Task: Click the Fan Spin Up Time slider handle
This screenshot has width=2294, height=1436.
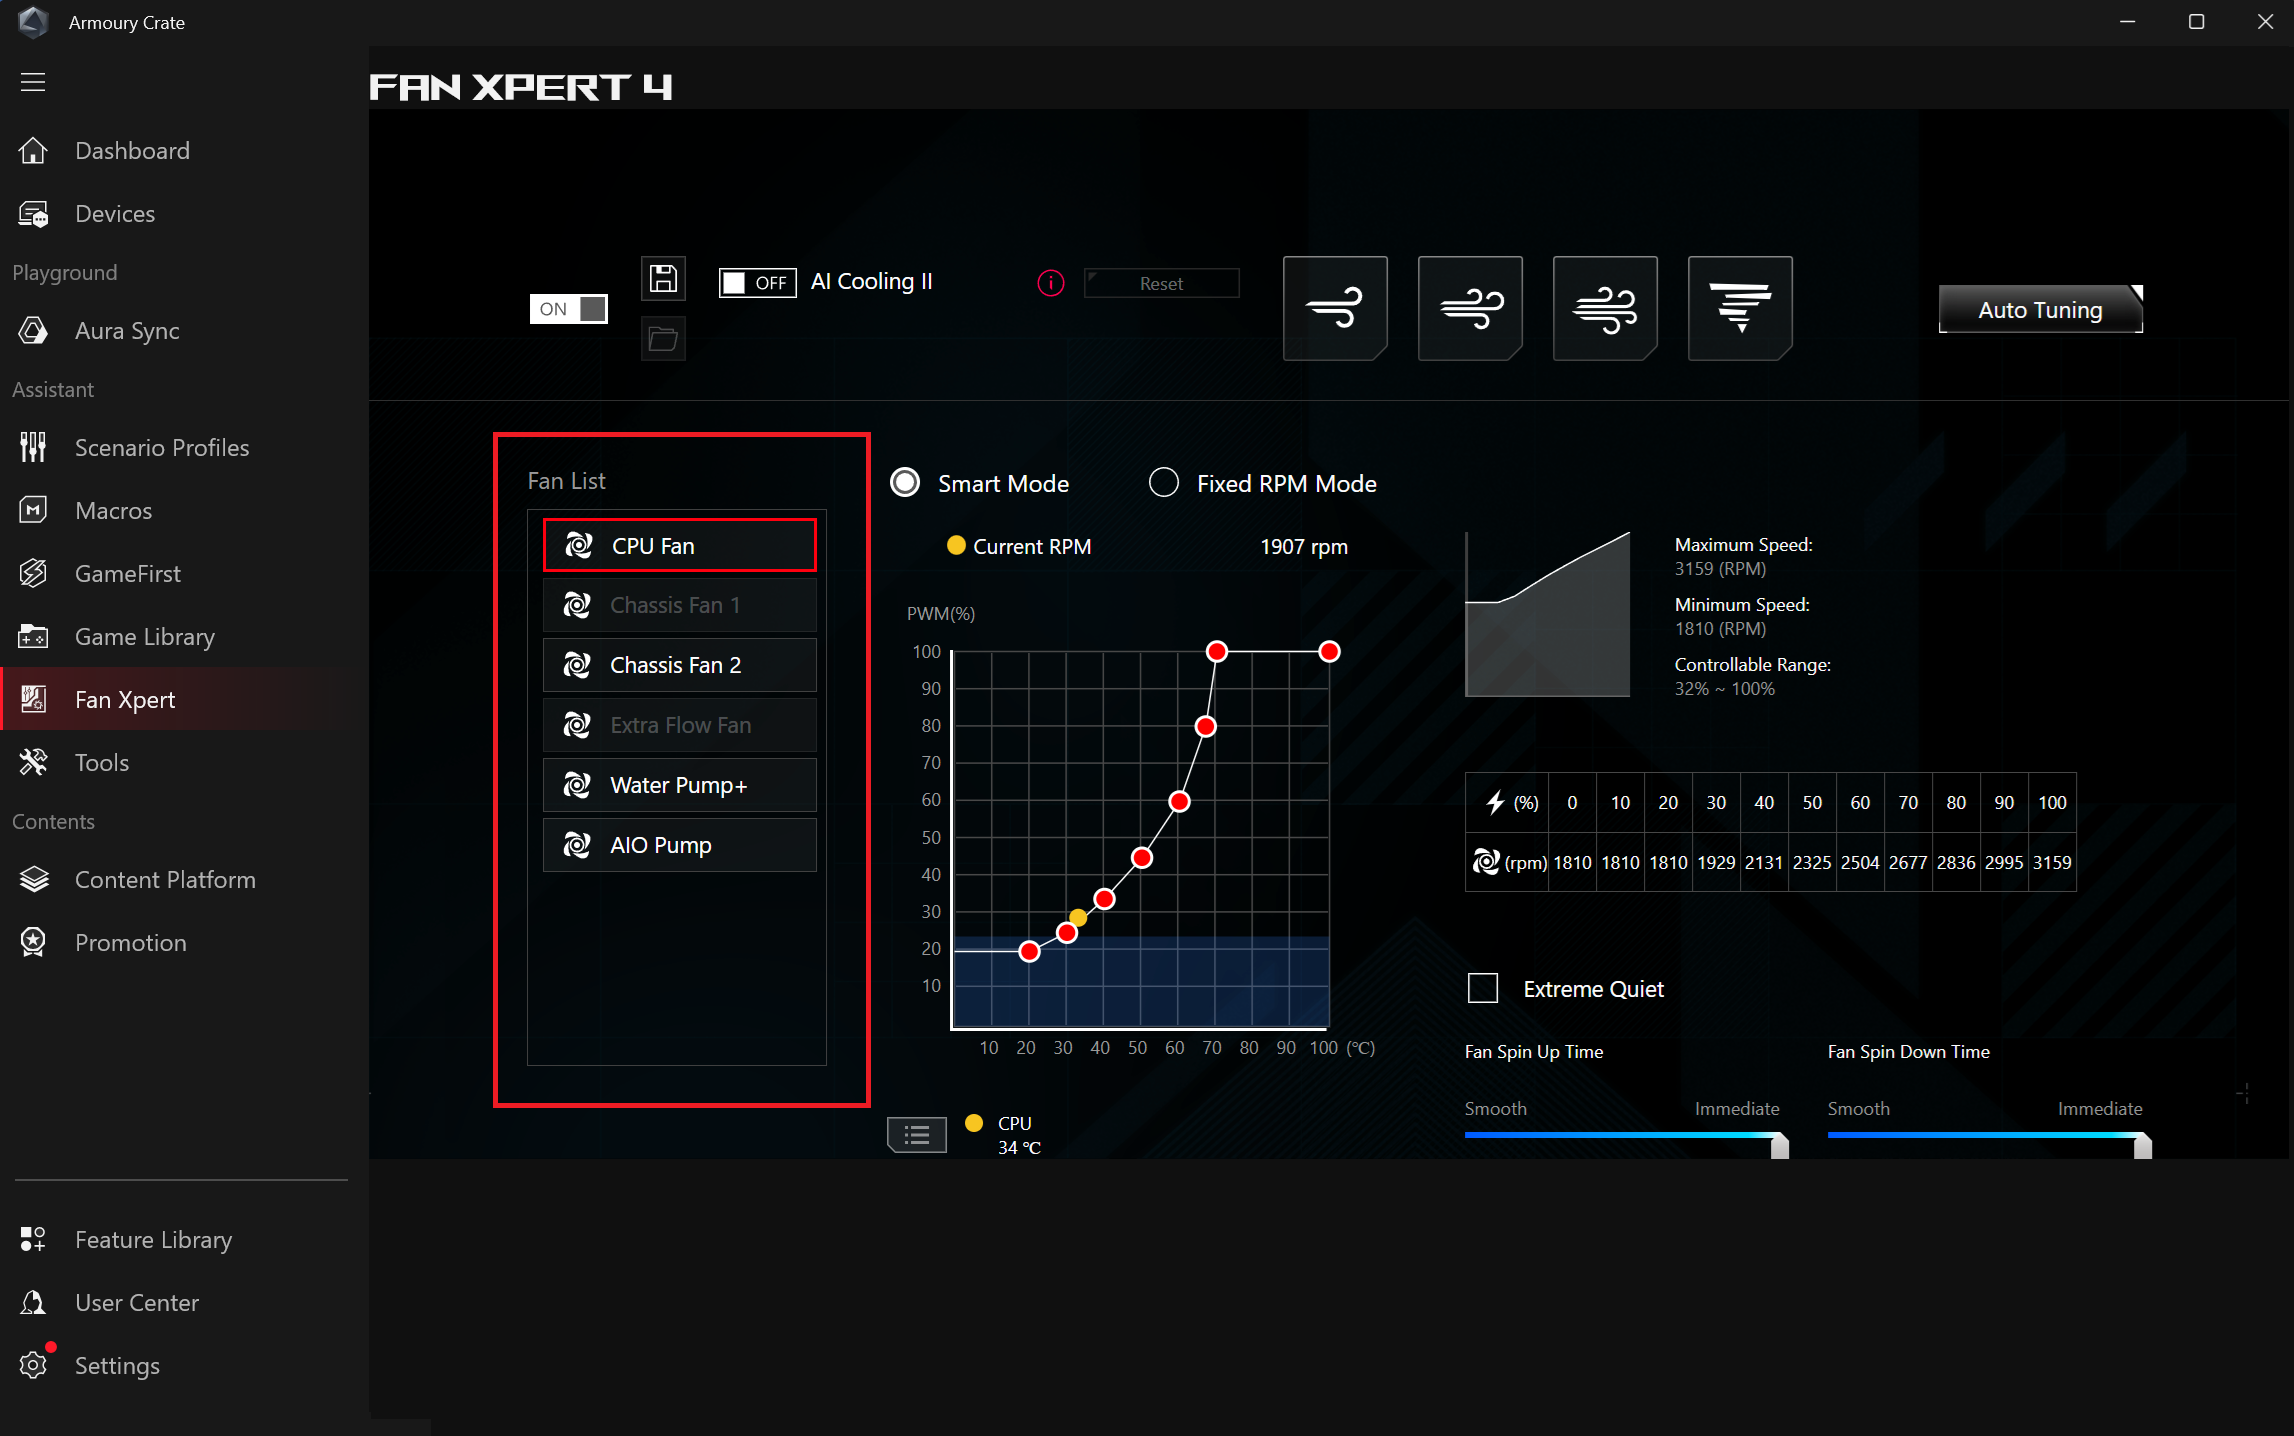Action: (1779, 1146)
